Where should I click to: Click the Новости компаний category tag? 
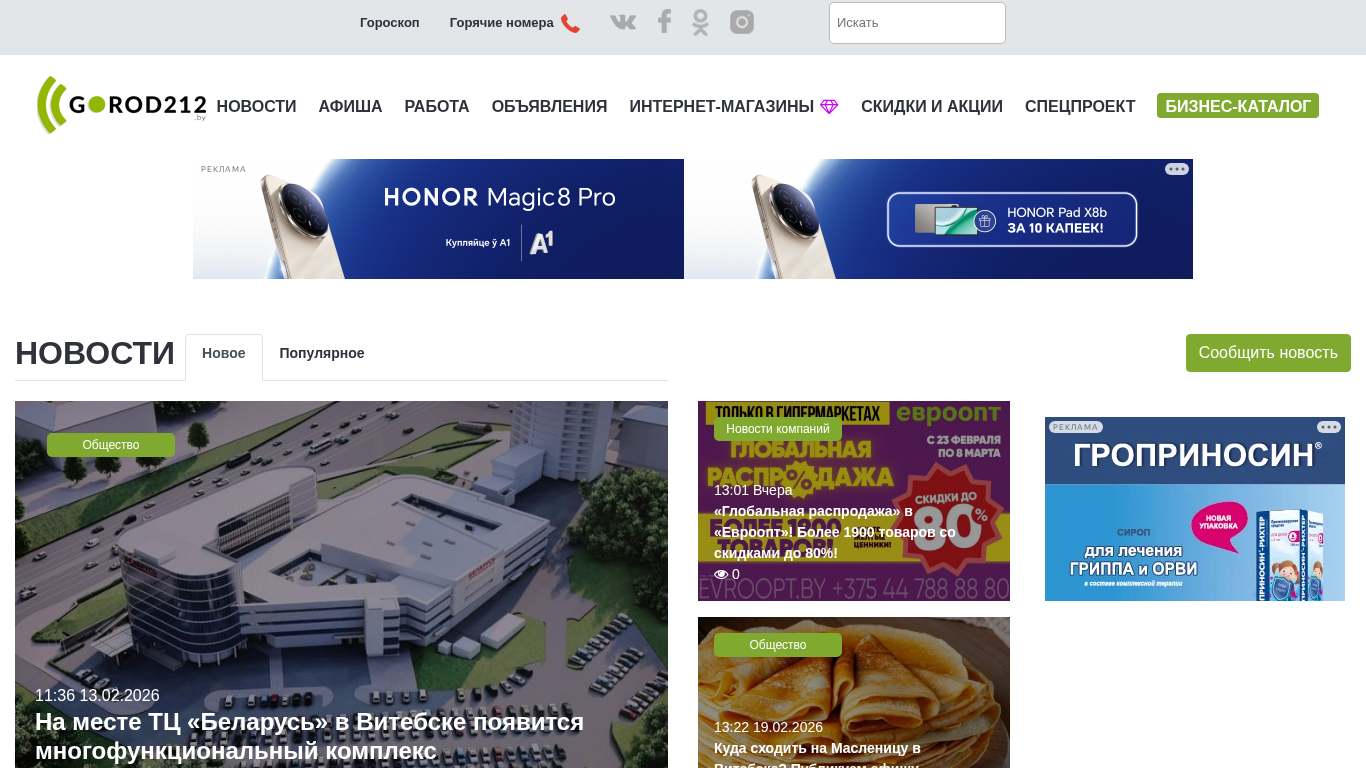(778, 429)
